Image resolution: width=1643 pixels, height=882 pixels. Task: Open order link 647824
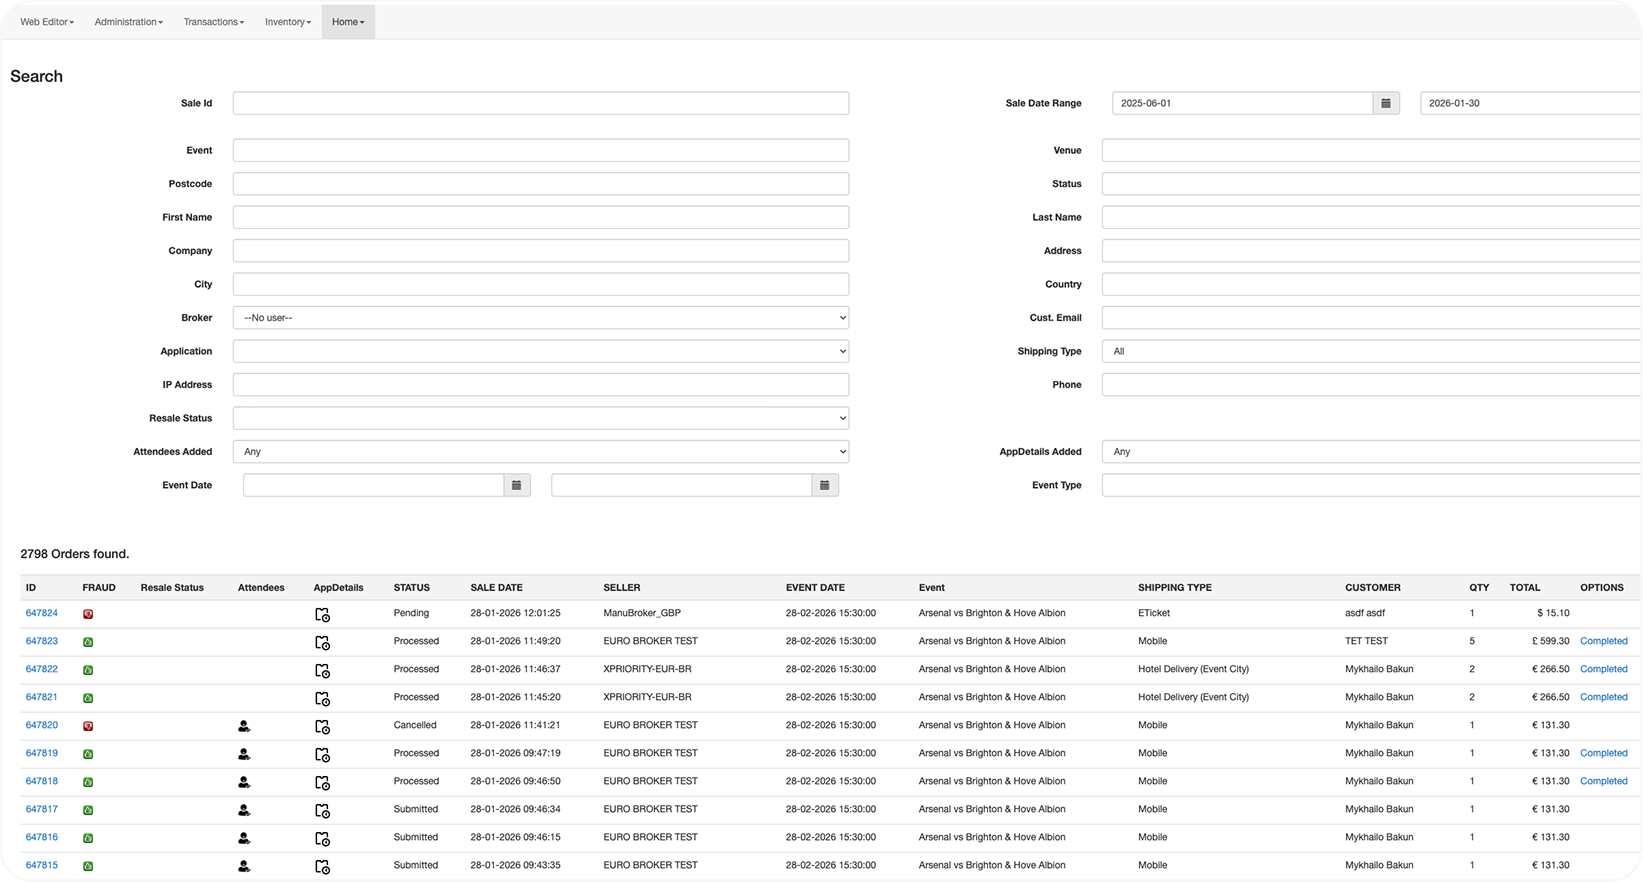42,613
